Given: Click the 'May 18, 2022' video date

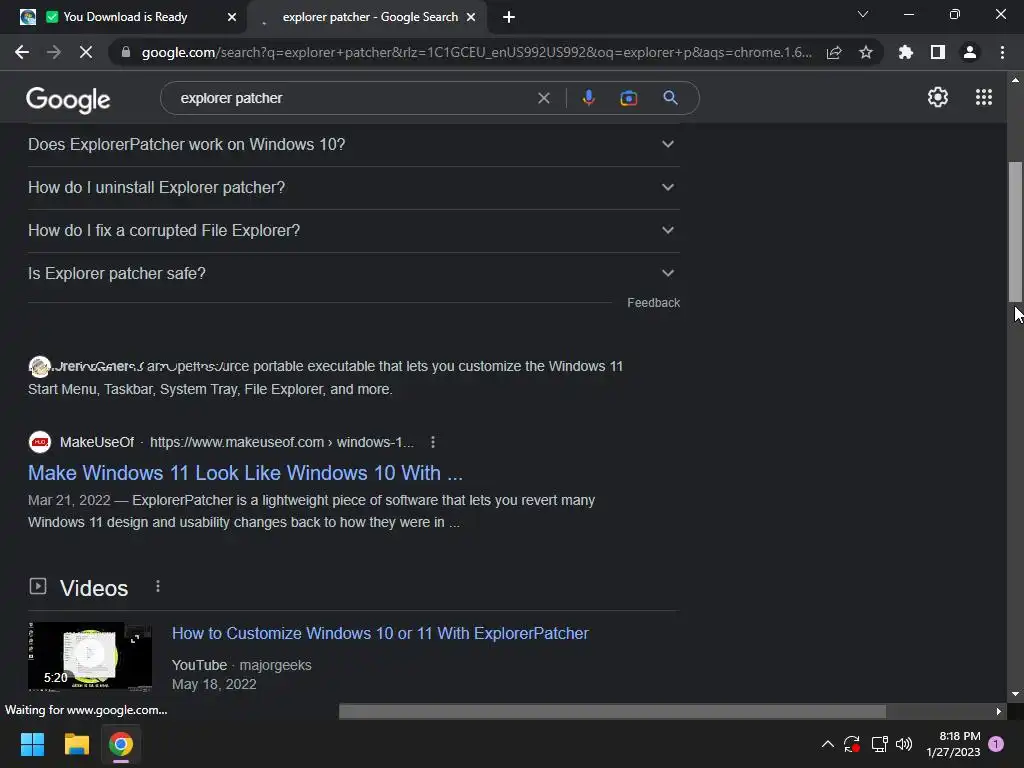Looking at the screenshot, I should pyautogui.click(x=214, y=684).
